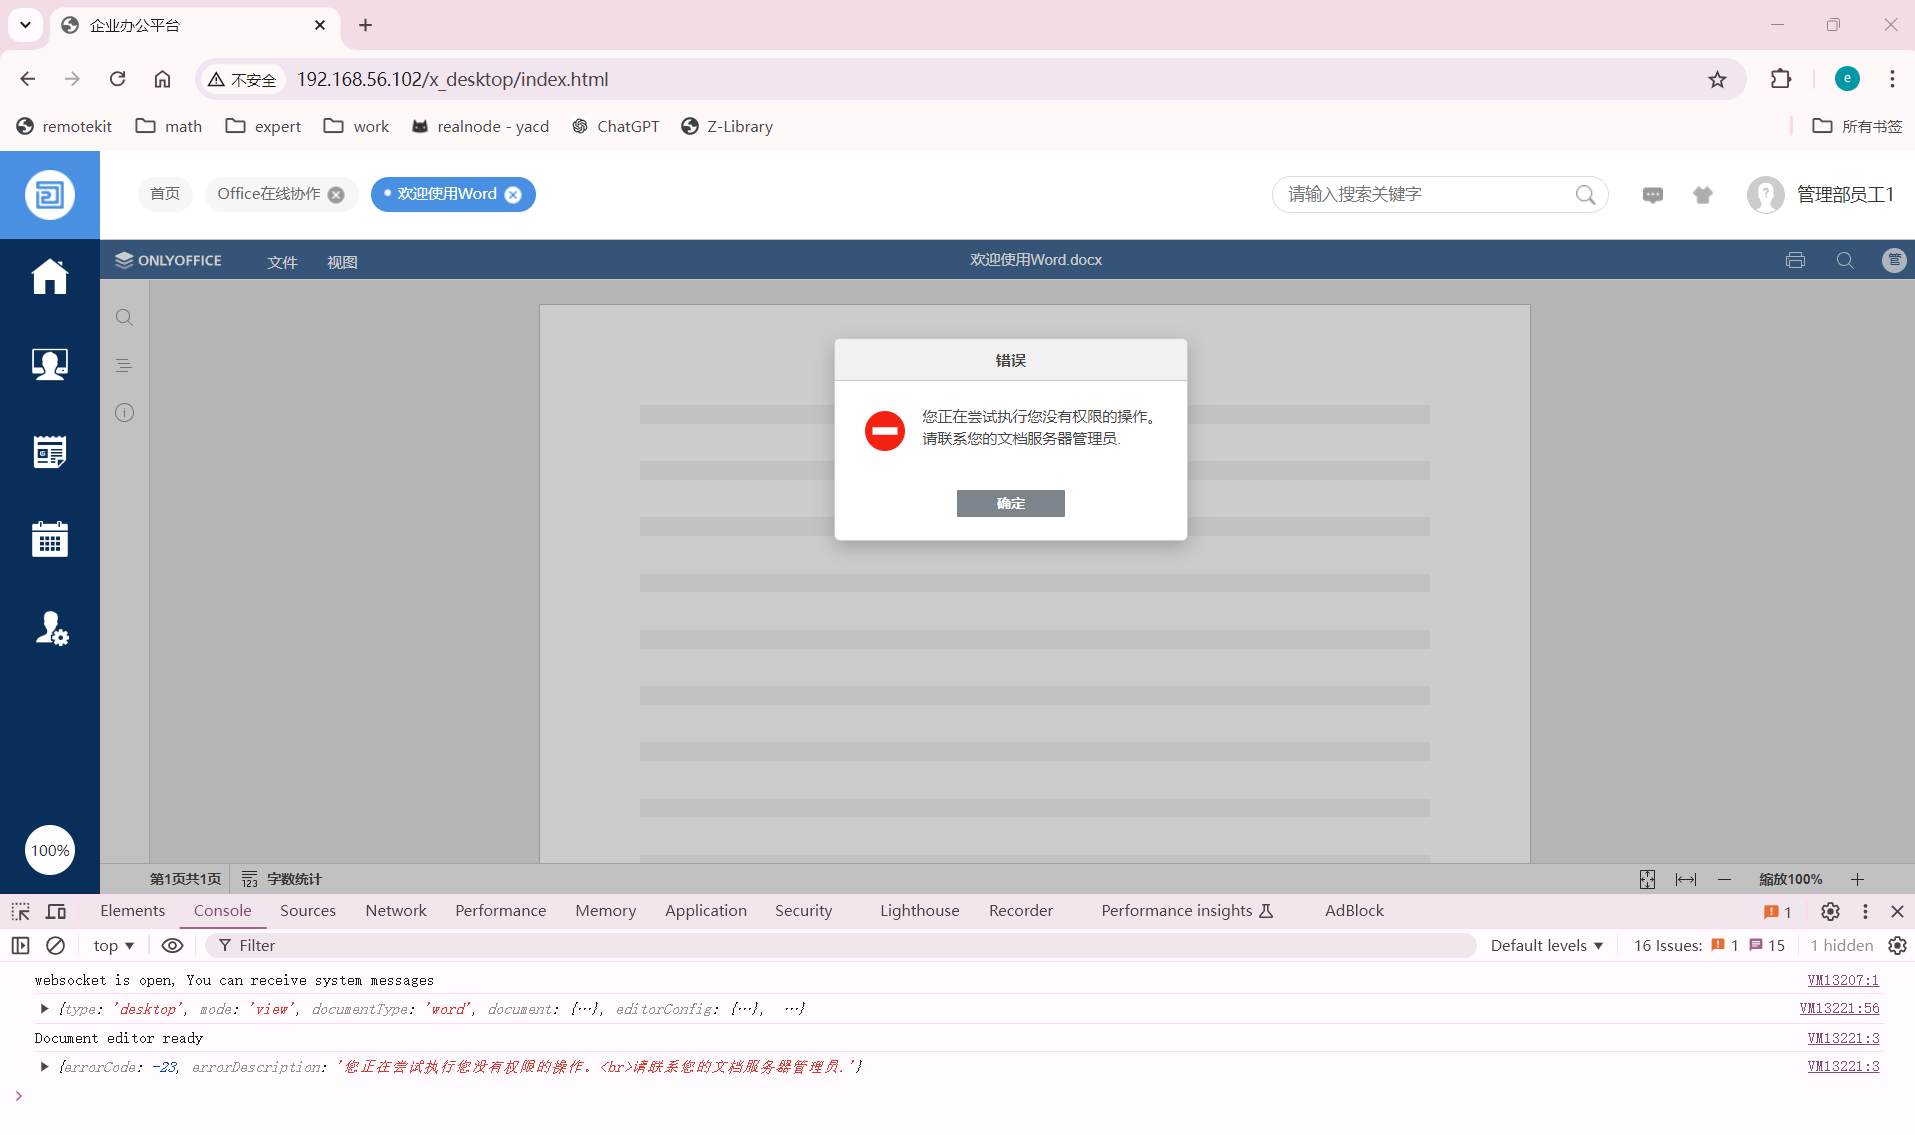Open DevTools more options kebab menu
Viewport: 1915px width, 1135px height.
coord(1865,911)
